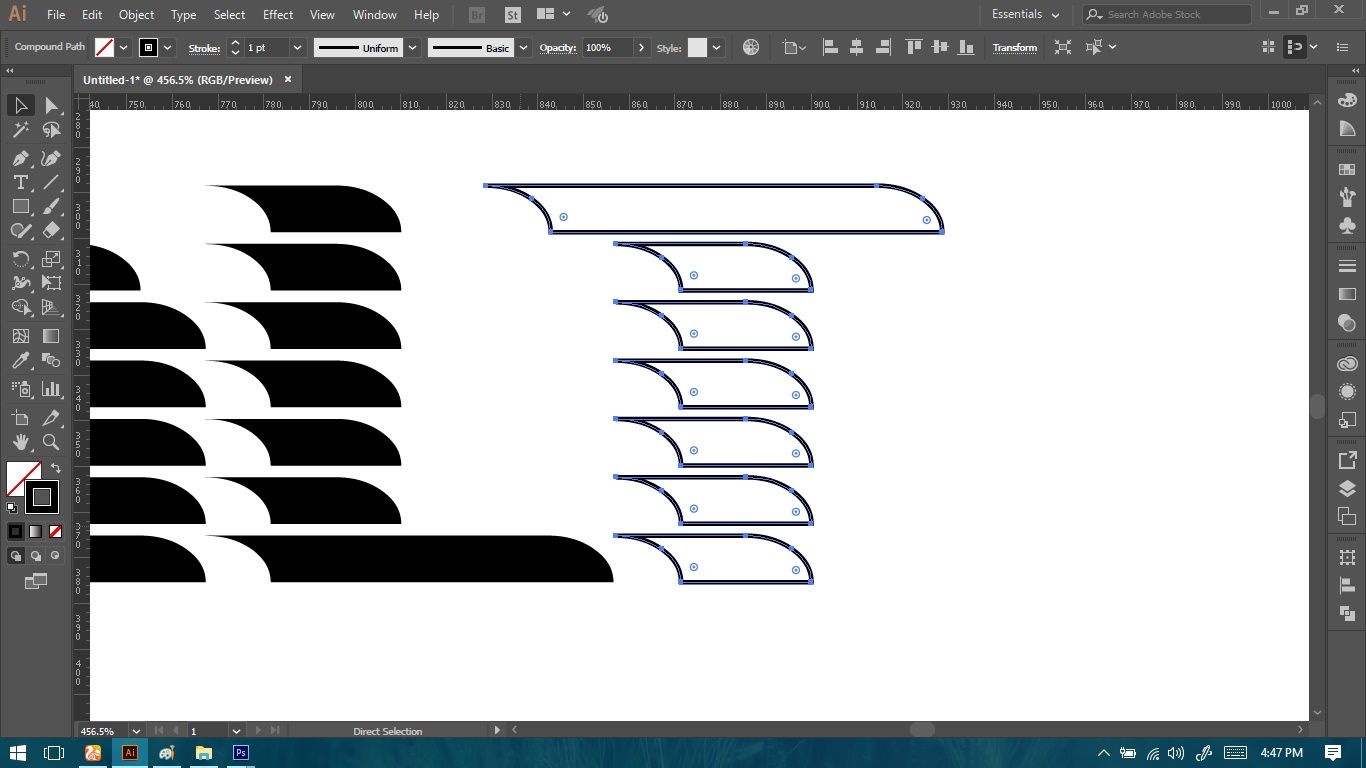Open the Effect menu
This screenshot has height=768, width=1366.
click(278, 15)
